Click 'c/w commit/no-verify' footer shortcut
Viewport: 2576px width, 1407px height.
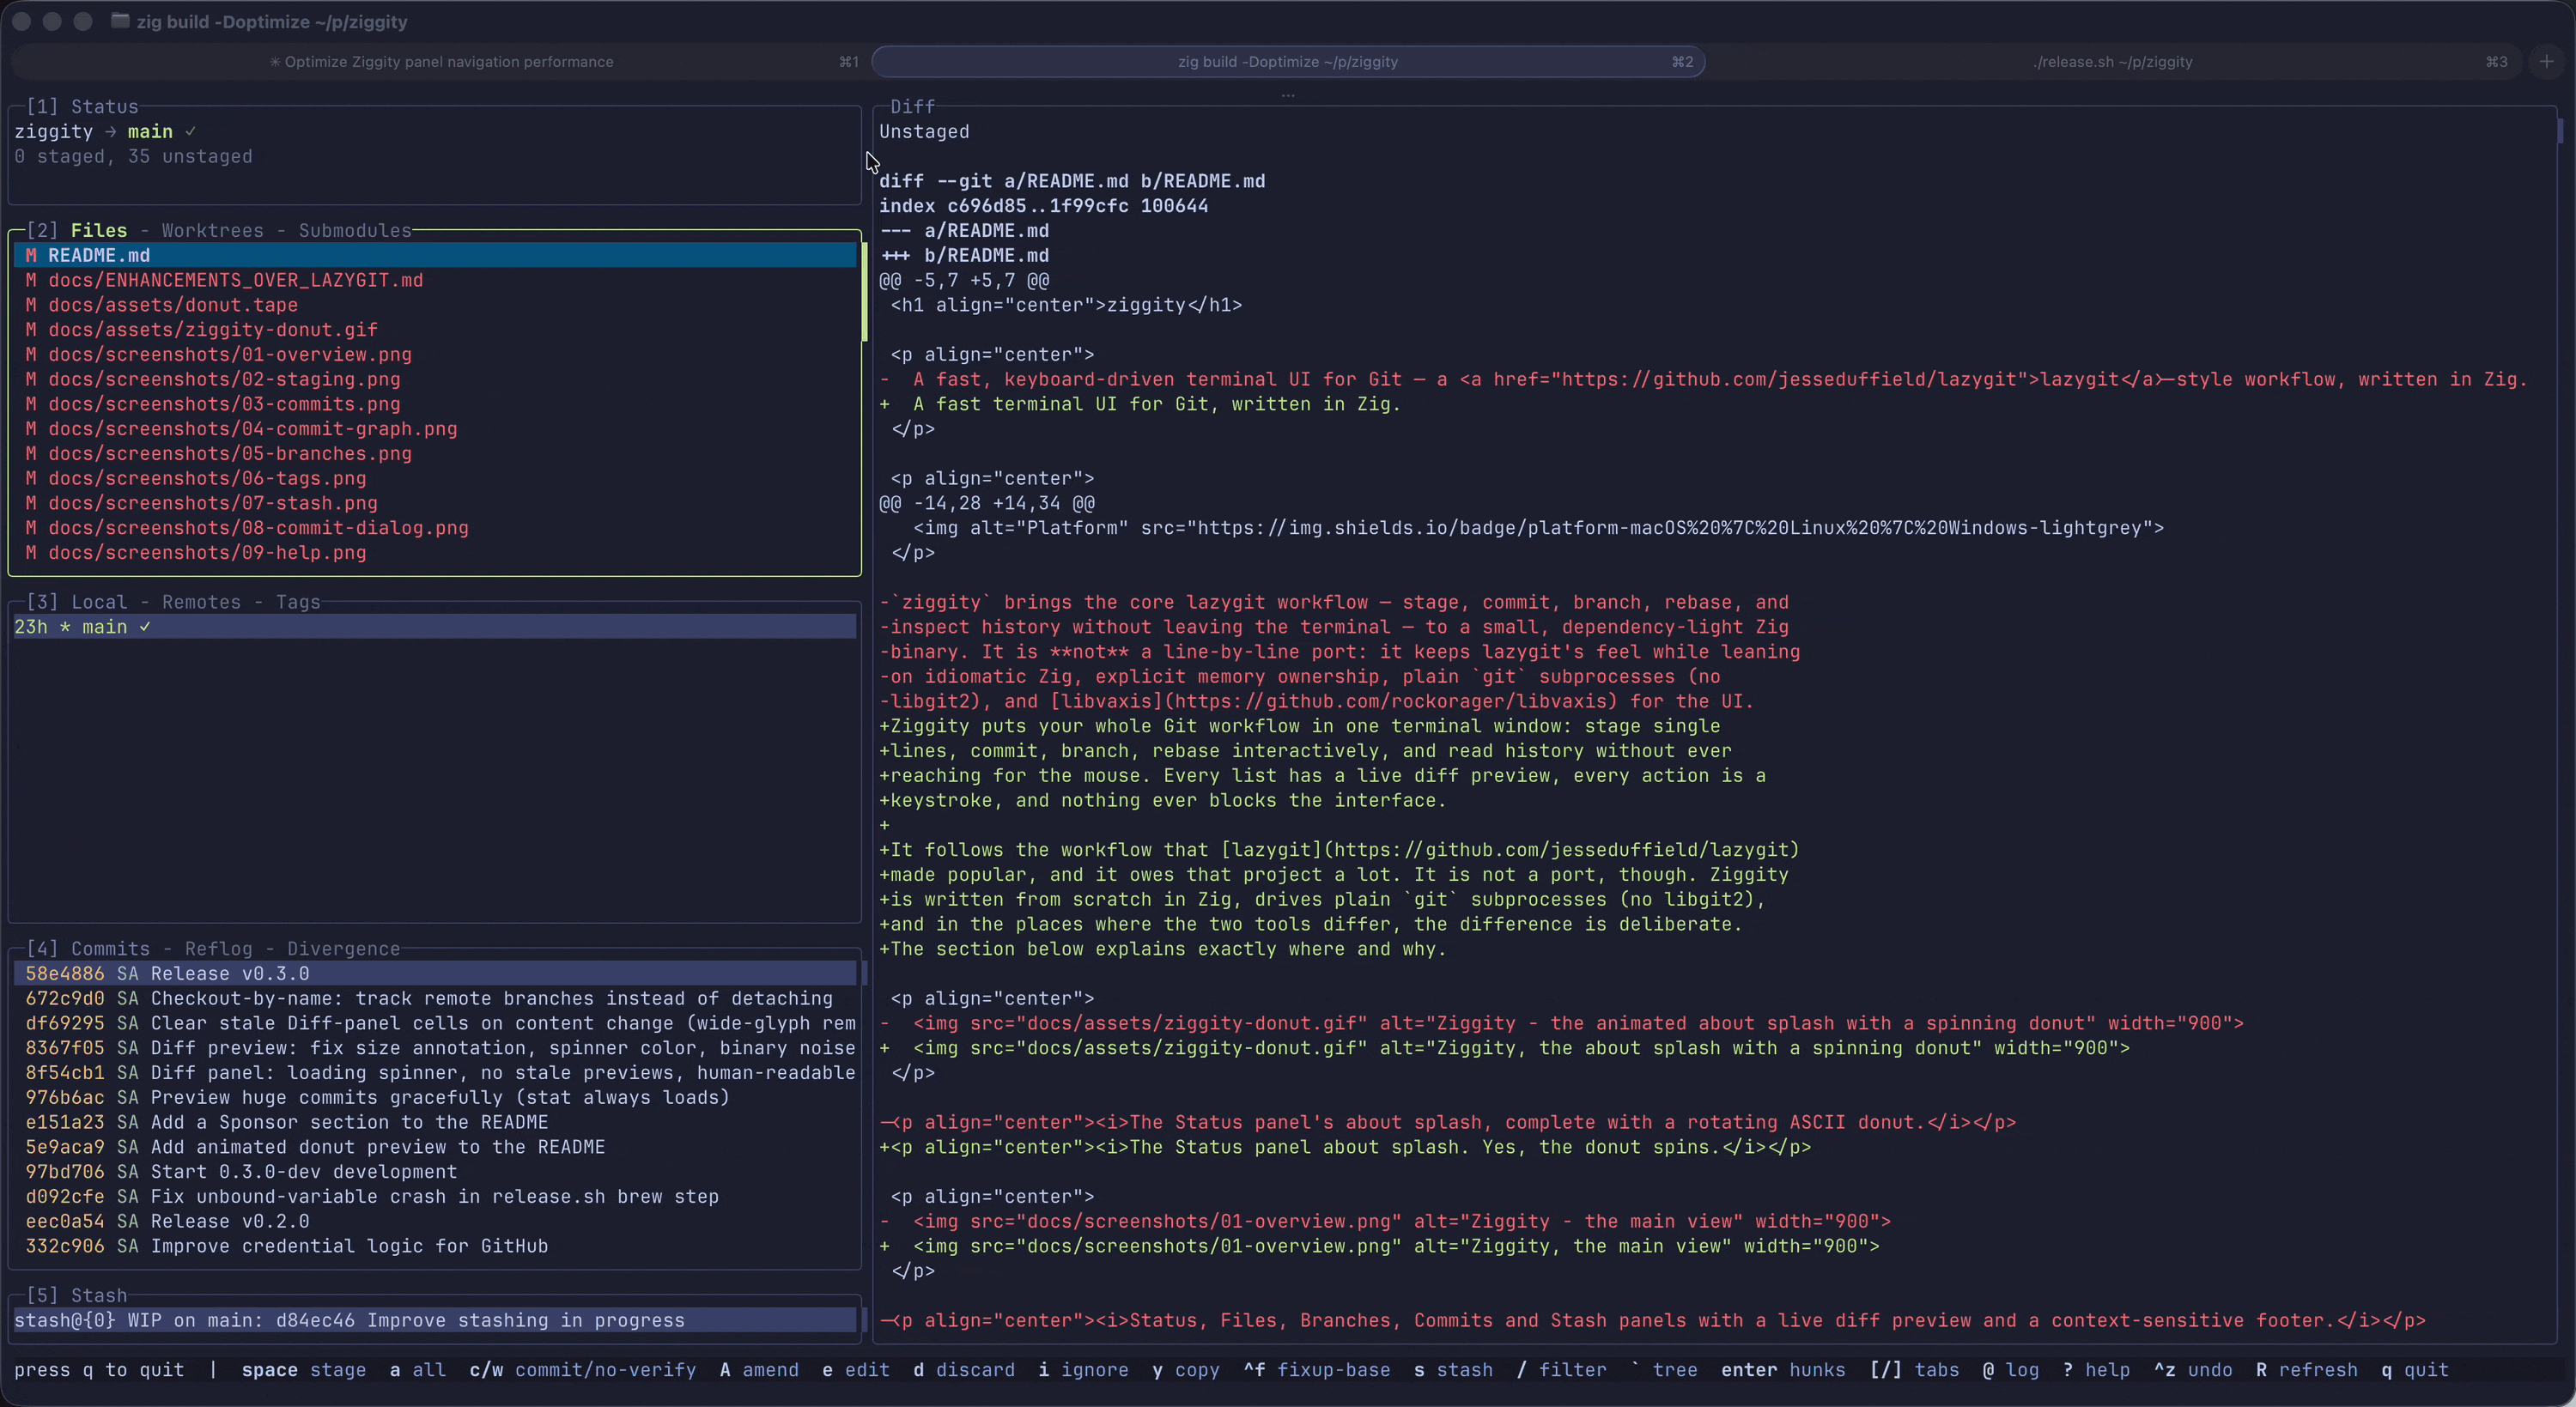[x=583, y=1369]
